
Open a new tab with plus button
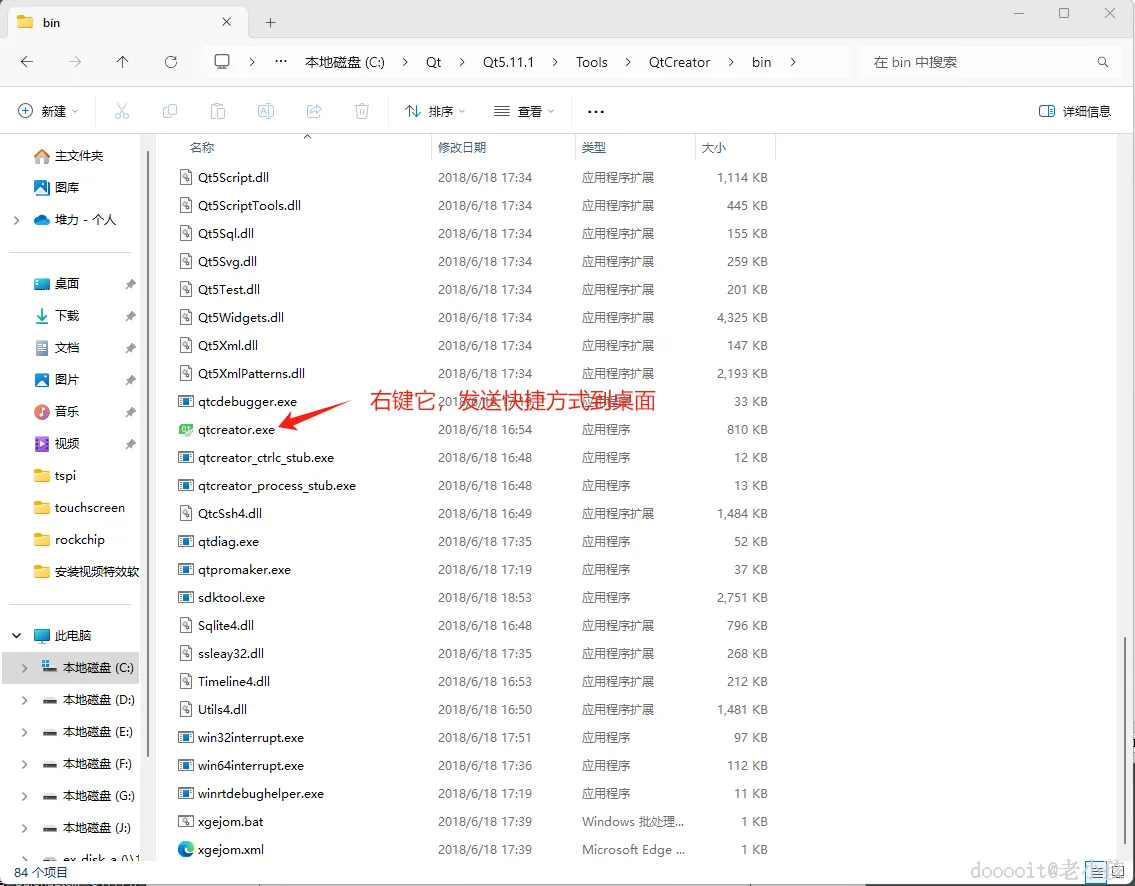point(271,22)
